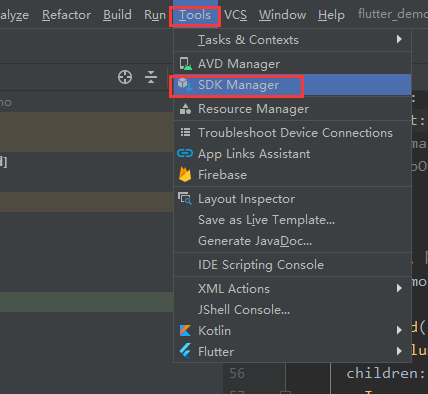This screenshot has height=394, width=428.
Task: Click the crosshair locate icon in panel toolbar
Action: coord(125,77)
